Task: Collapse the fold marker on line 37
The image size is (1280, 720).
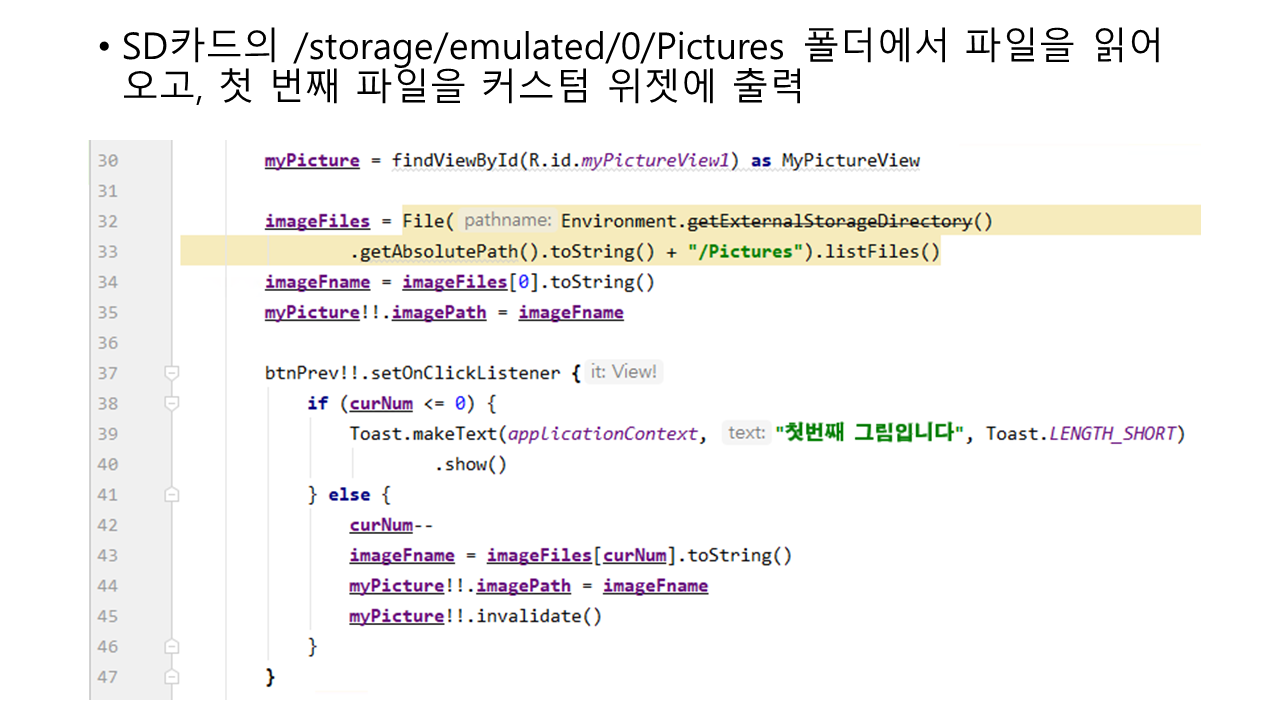Action: point(172,373)
